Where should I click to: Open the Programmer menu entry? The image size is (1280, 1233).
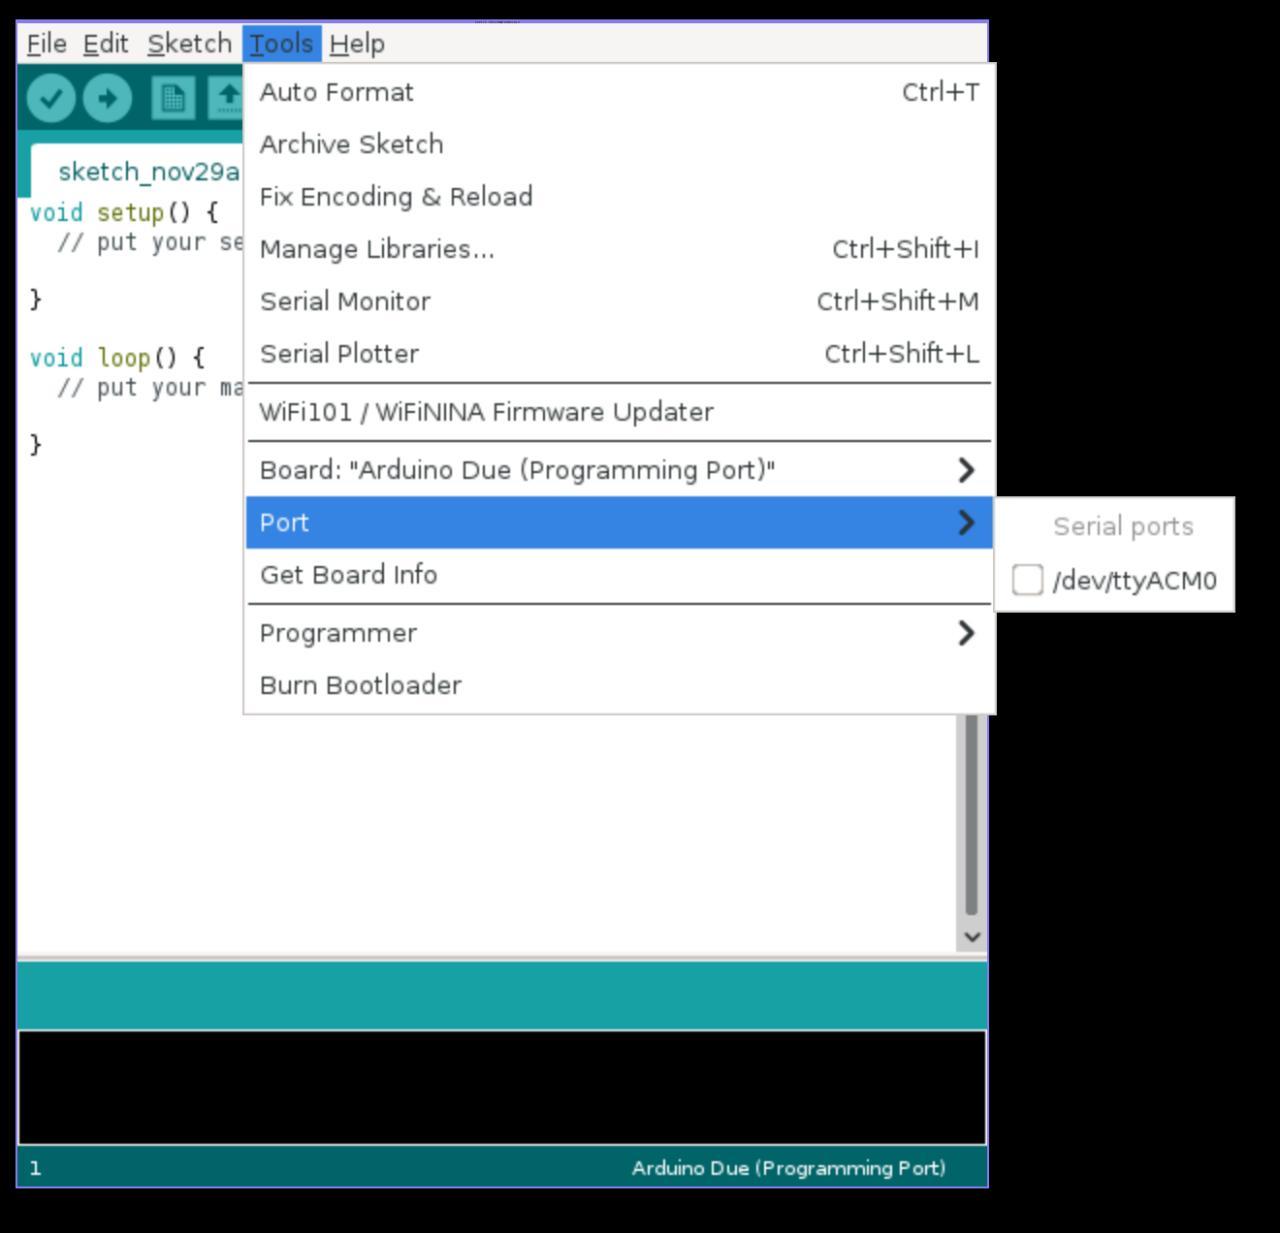tap(619, 633)
